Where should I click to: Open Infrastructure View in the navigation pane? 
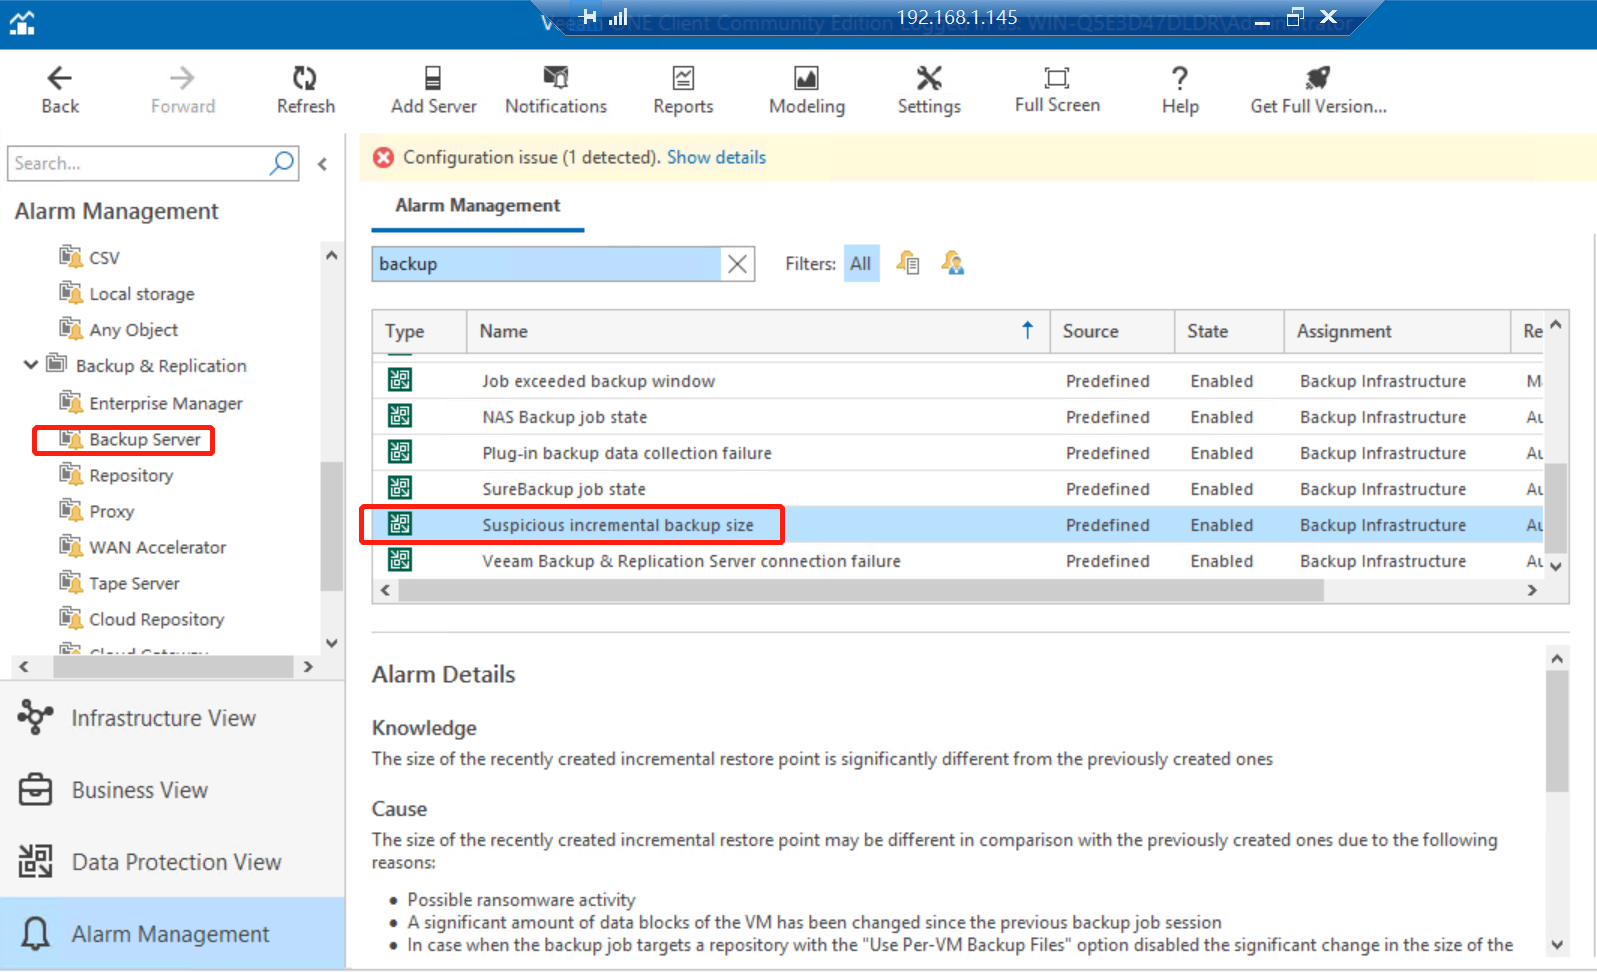(x=172, y=718)
